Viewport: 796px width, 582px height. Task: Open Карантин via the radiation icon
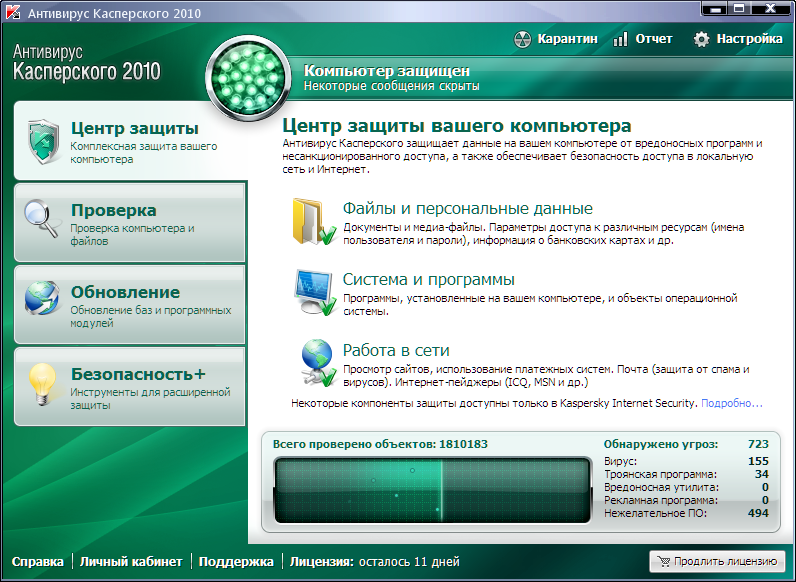(522, 39)
